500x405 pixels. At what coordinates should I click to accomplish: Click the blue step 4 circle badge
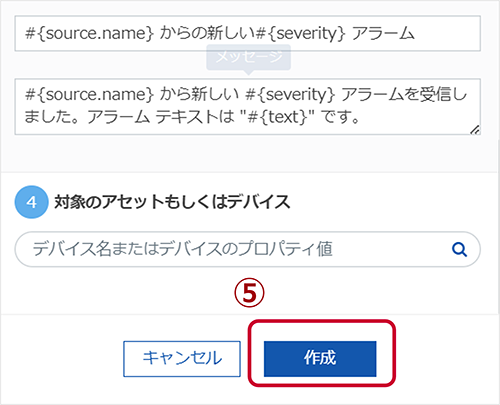[32, 202]
